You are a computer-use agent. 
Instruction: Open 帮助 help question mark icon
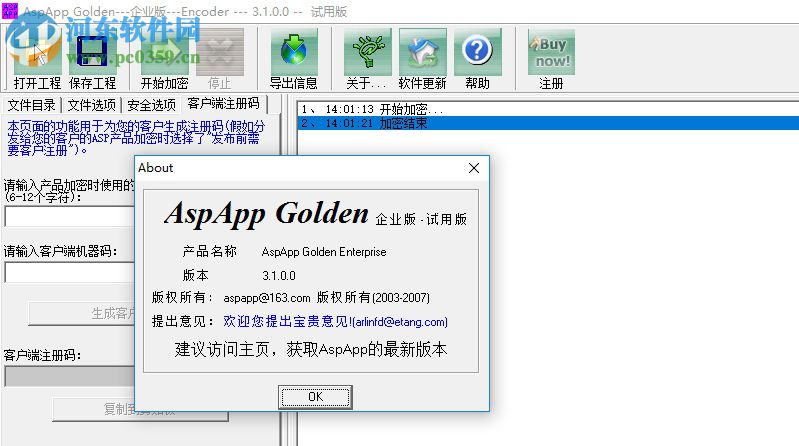coord(477,53)
